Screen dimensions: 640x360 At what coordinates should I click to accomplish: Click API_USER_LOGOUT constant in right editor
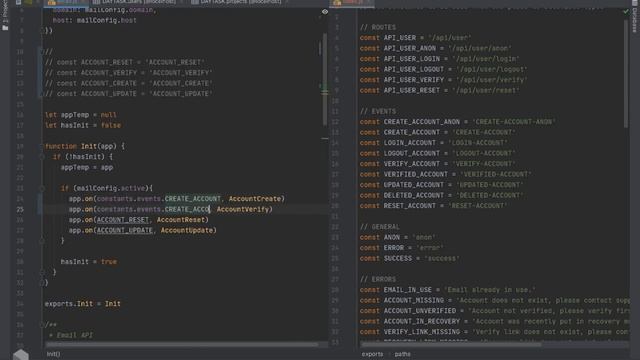pyautogui.click(x=413, y=69)
